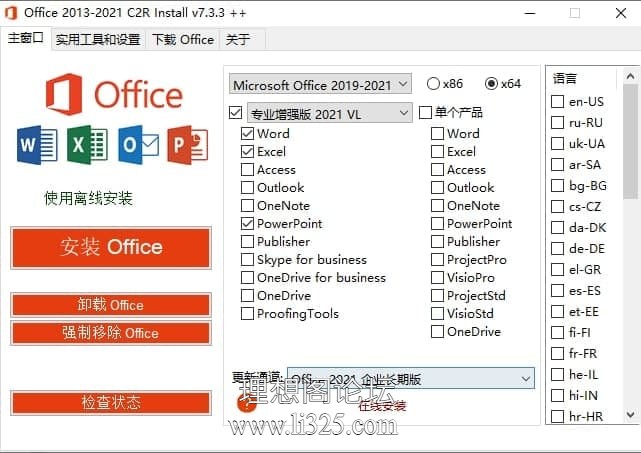Switch to the 实用工具和设置 tab
641x453 pixels.
98,40
